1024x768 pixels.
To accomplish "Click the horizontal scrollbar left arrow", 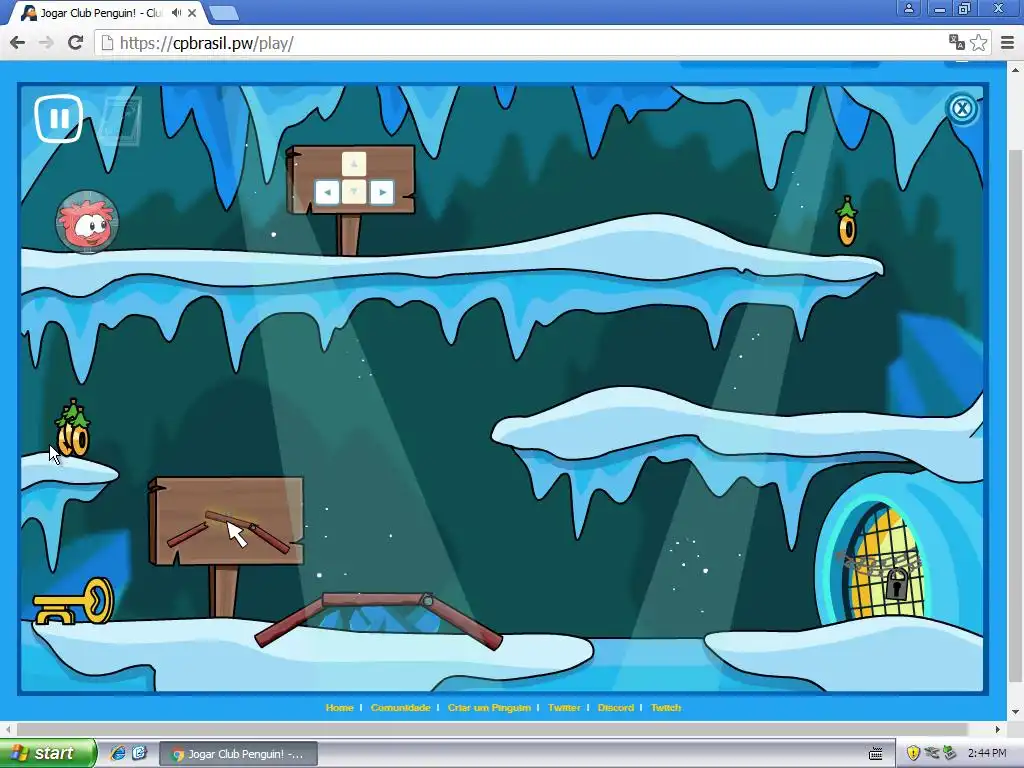I will [x=7, y=729].
